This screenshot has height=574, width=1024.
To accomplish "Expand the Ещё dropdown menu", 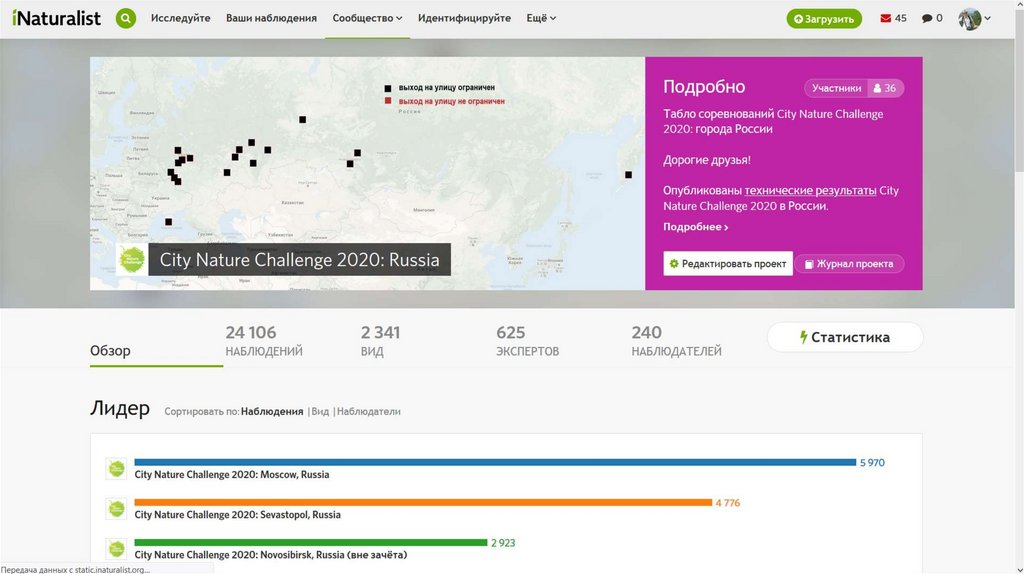I will point(541,18).
